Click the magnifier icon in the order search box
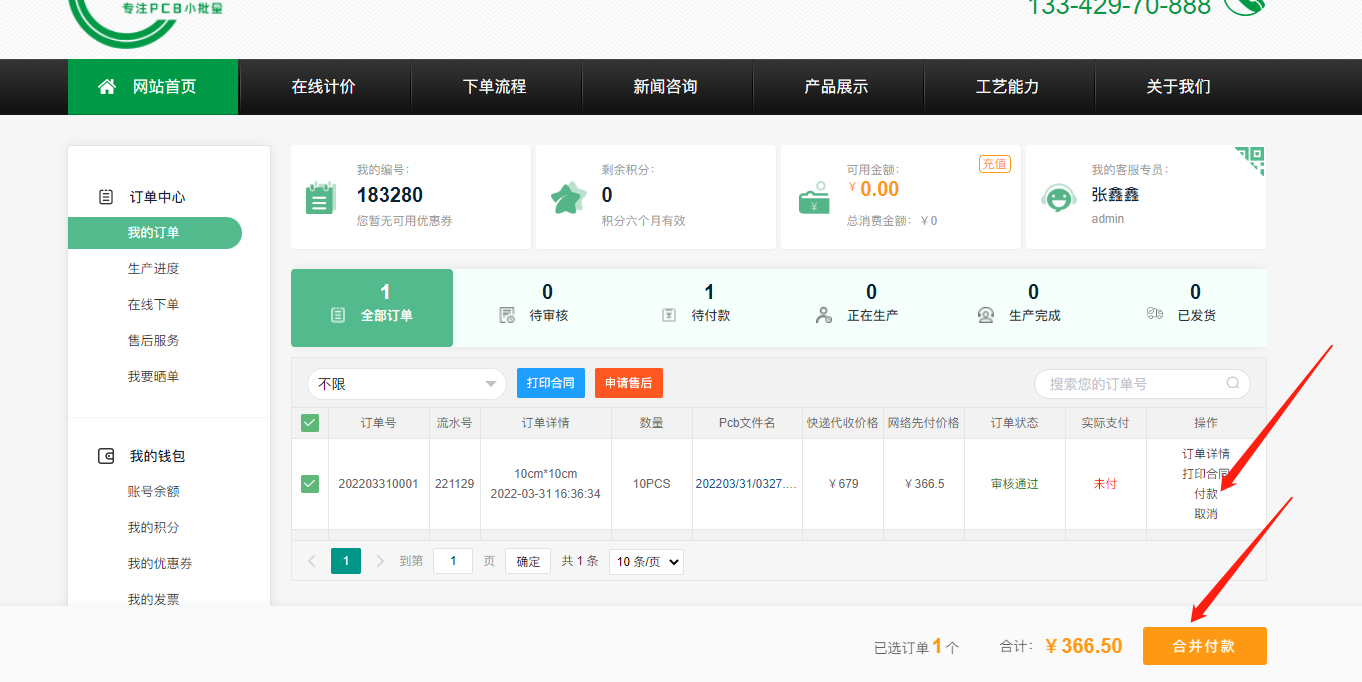This screenshot has width=1362, height=682. pyautogui.click(x=1233, y=383)
